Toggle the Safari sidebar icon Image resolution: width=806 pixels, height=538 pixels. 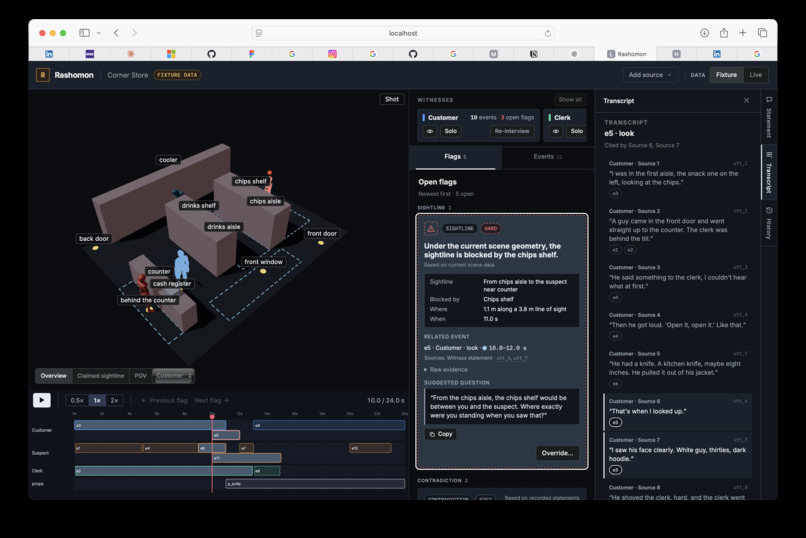click(84, 33)
